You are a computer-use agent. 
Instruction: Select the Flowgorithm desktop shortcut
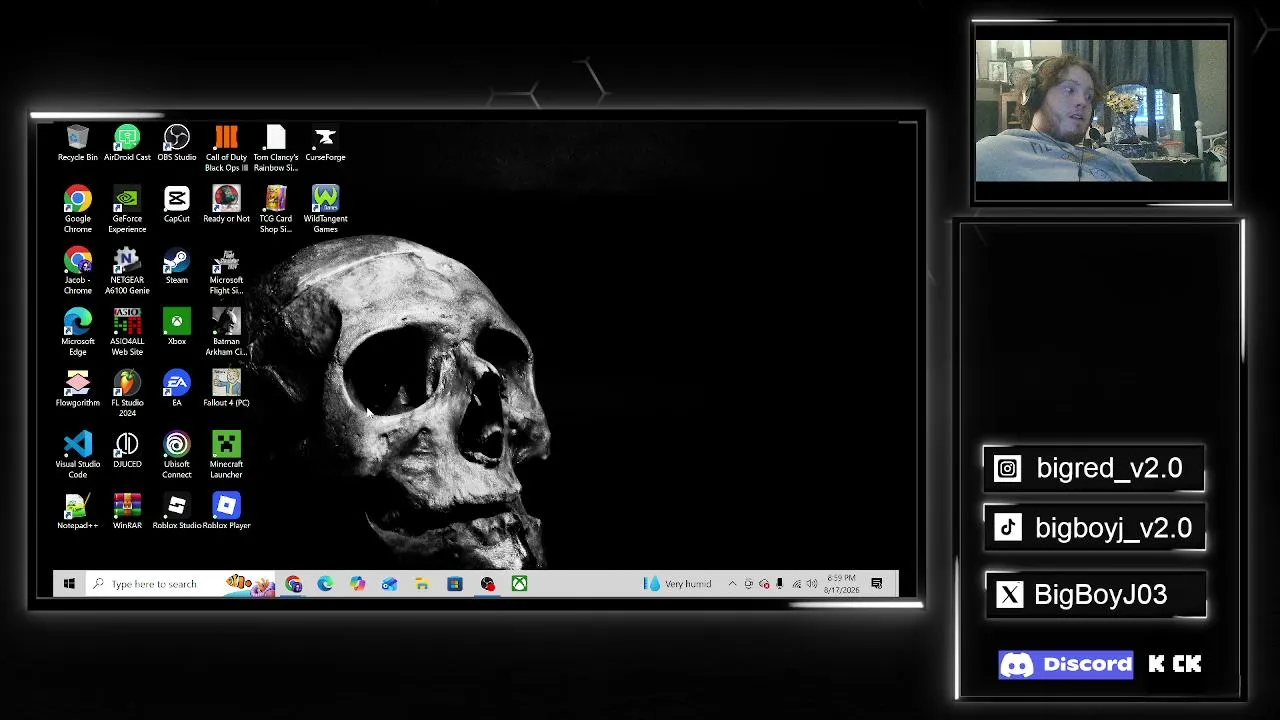[77, 388]
